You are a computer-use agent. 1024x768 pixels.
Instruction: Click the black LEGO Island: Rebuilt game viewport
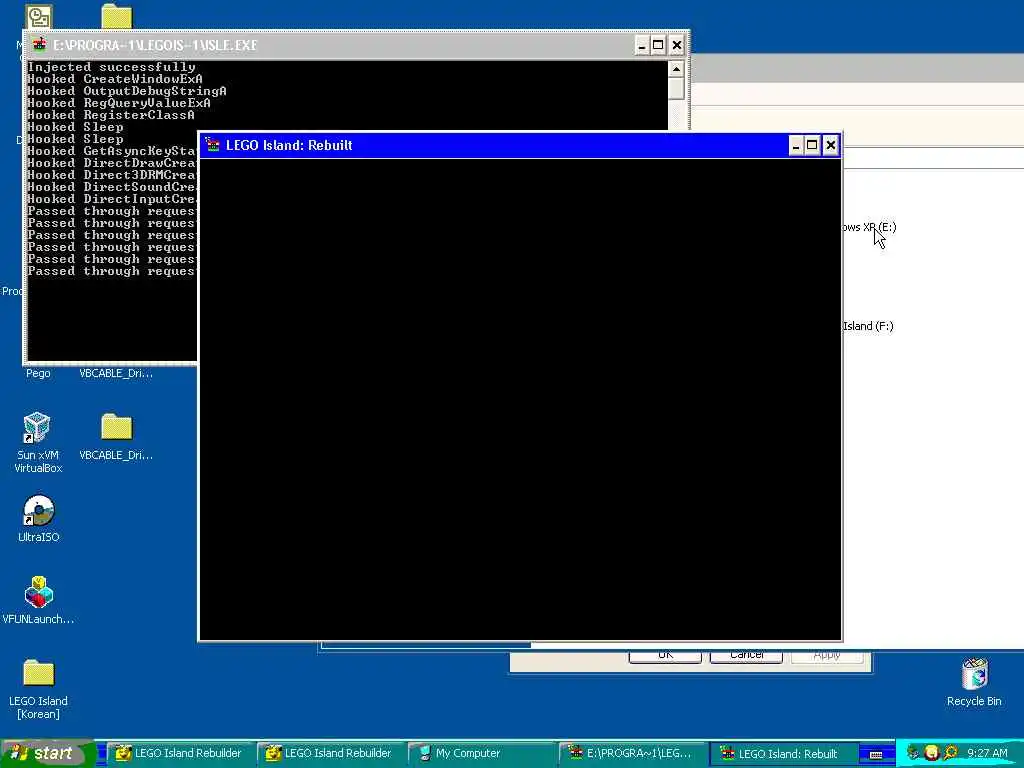(x=520, y=399)
